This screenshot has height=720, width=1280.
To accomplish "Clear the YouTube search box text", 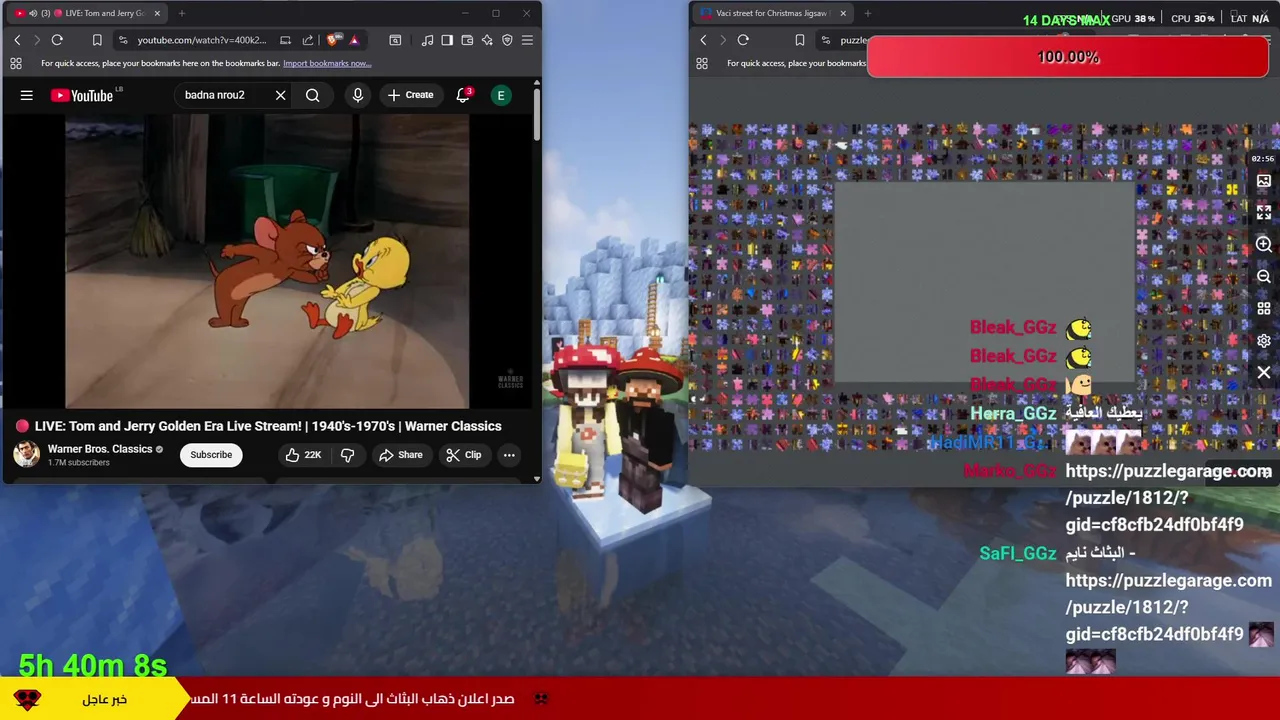I will [280, 95].
